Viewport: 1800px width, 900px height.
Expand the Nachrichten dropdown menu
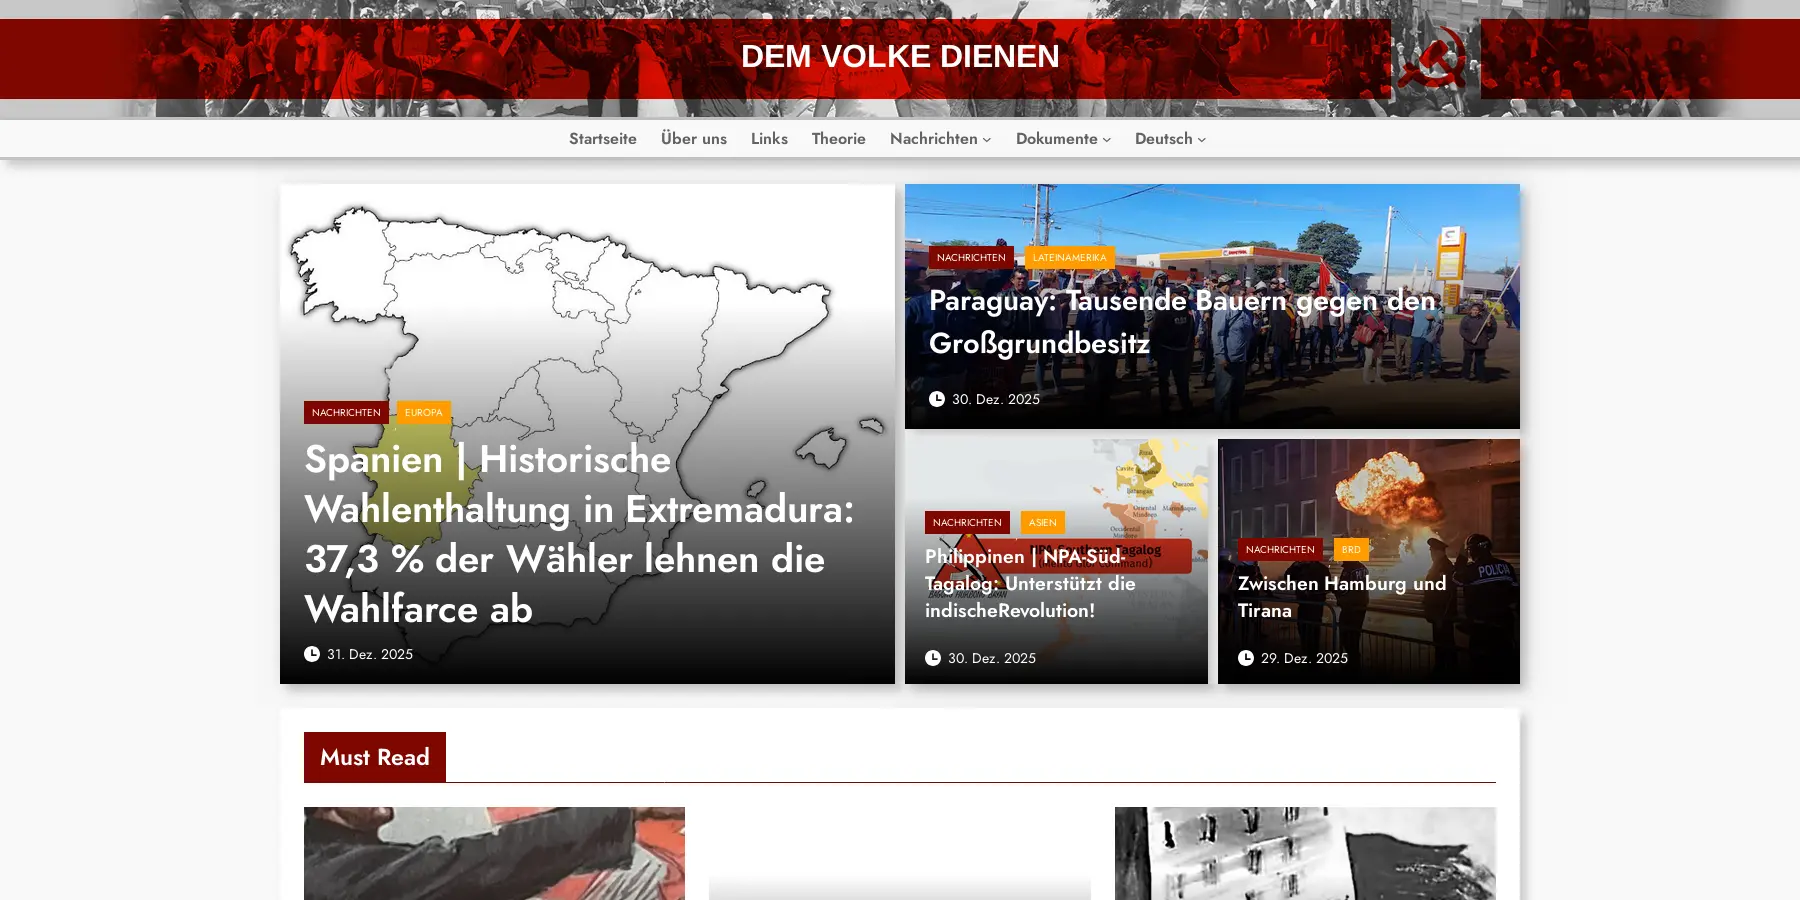[940, 139]
